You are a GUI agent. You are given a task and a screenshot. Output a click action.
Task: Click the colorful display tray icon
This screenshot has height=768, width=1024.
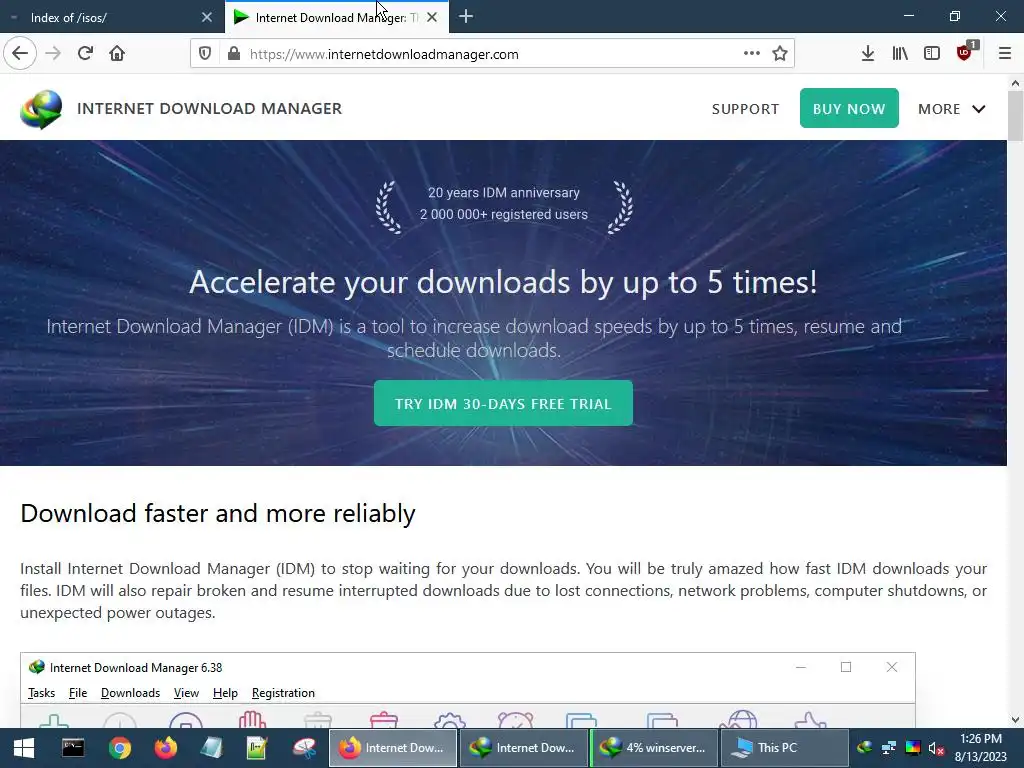[x=913, y=748]
